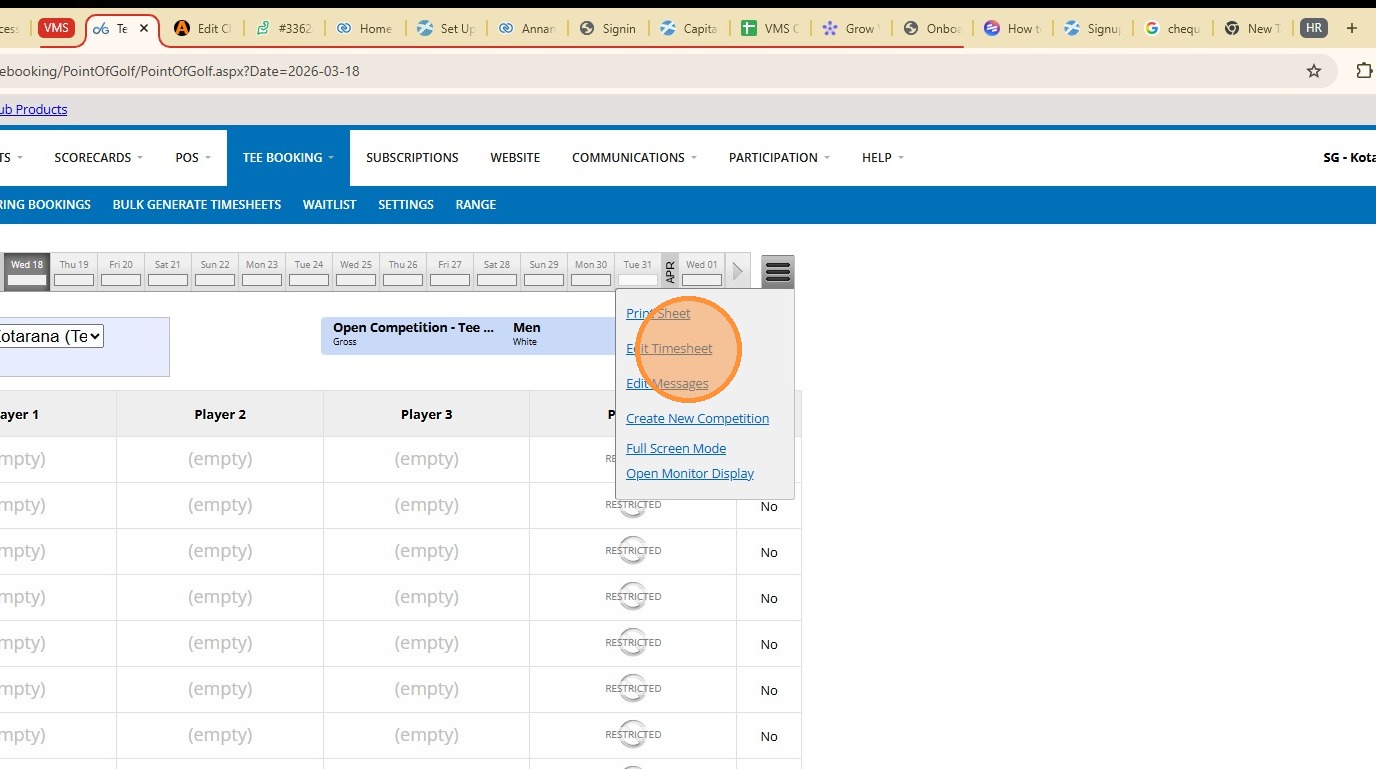This screenshot has width=1376, height=769.
Task: Open the course selection dropdown
Action: (x=50, y=336)
